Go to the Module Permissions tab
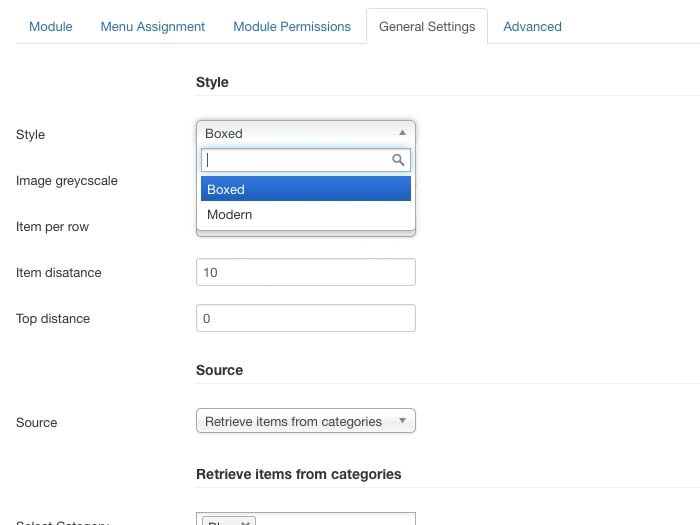 [292, 26]
